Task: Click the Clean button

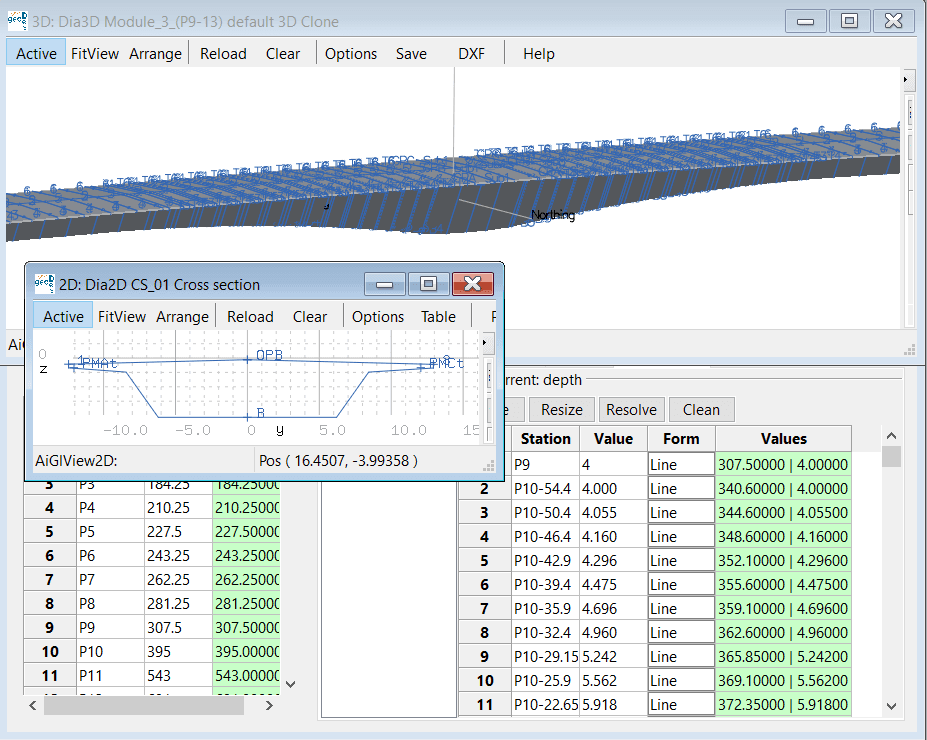Action: click(701, 410)
